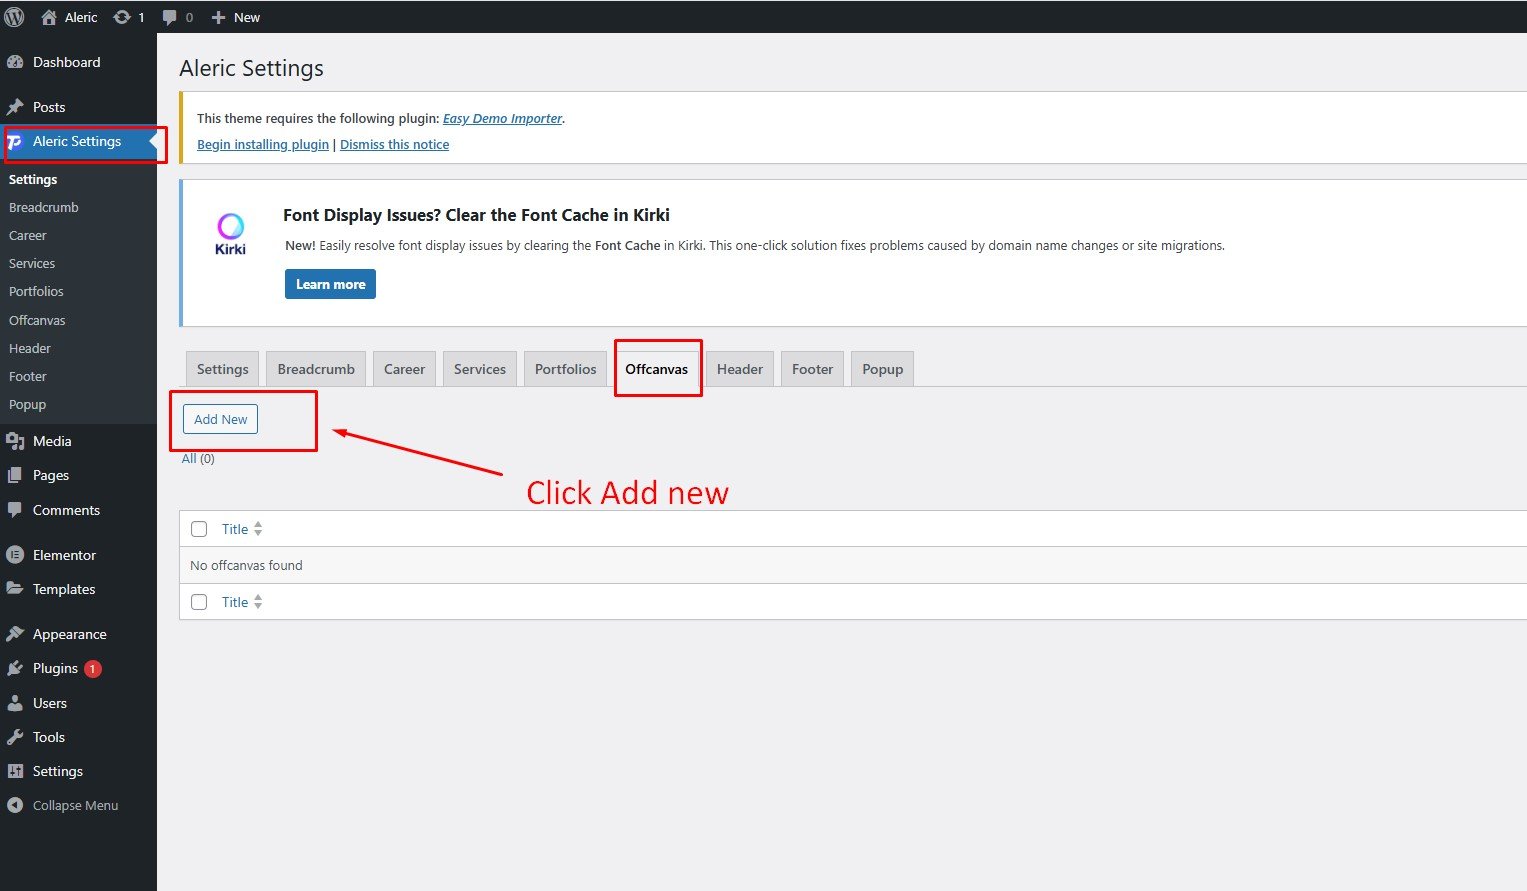
Task: Collapse the admin sidebar menu
Action: click(75, 805)
